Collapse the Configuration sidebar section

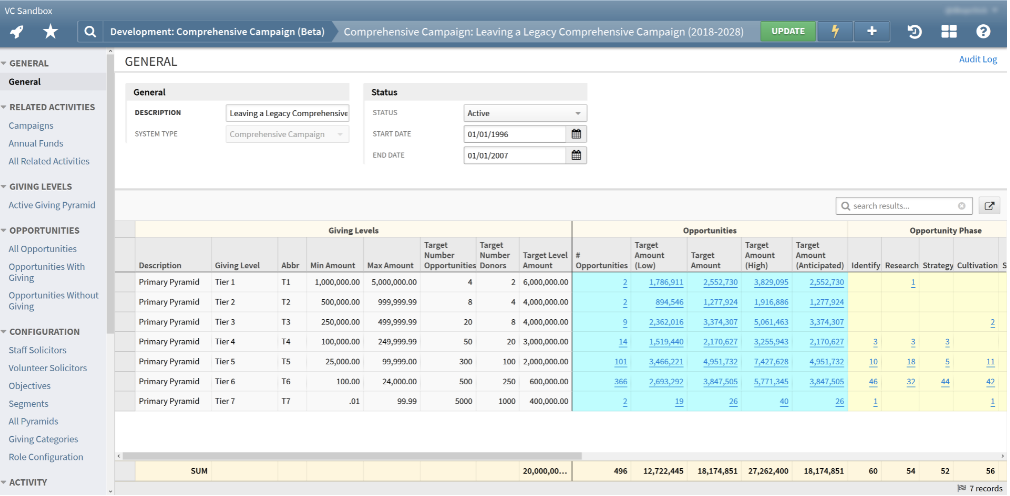(5, 332)
